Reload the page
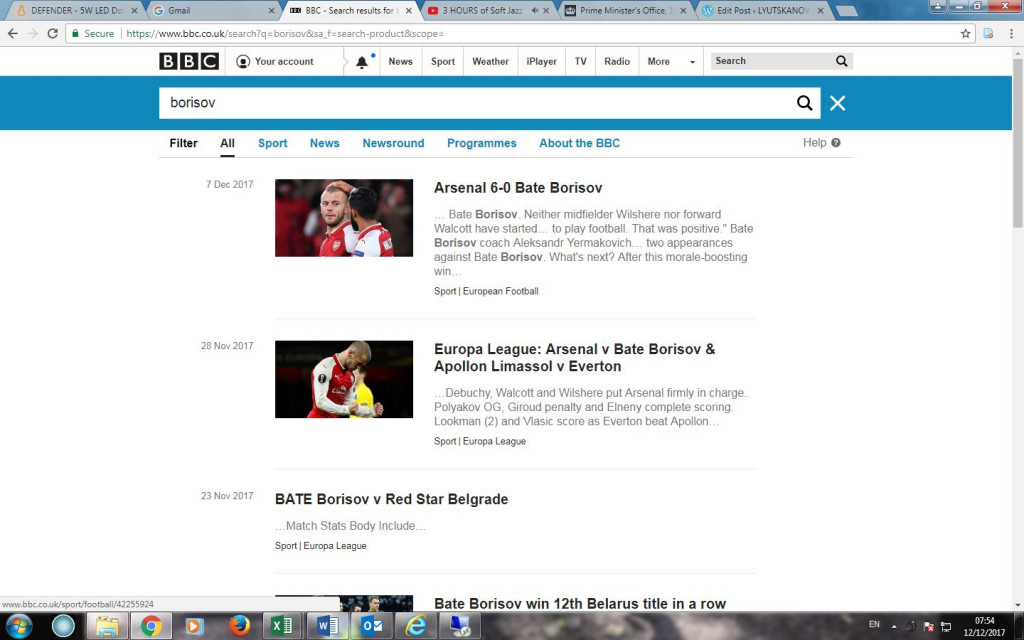1024x640 pixels. 52,33
